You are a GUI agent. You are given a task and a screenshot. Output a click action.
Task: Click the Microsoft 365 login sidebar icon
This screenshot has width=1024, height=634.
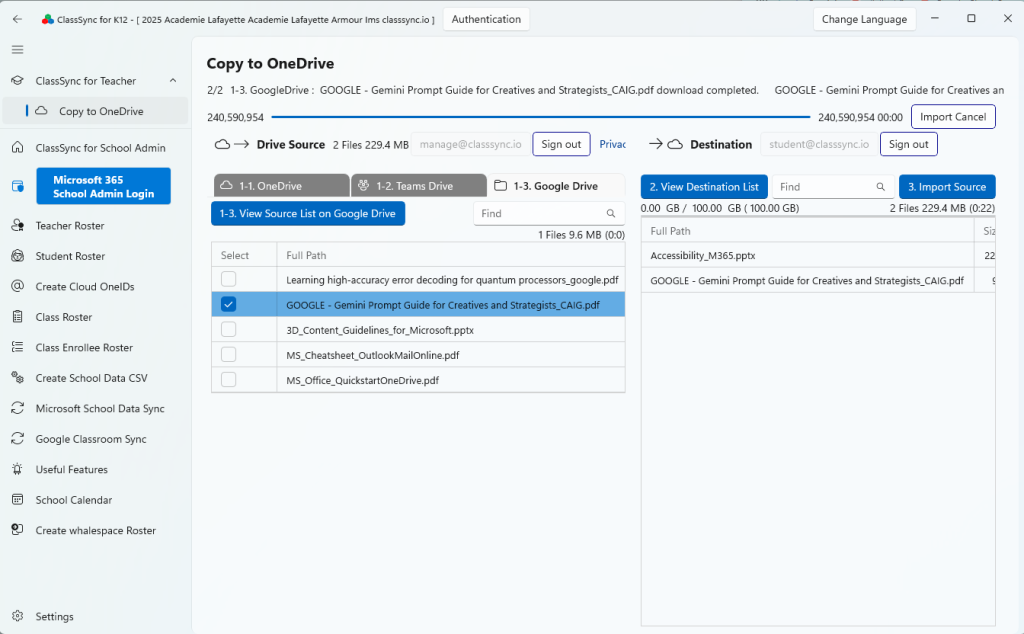[x=18, y=186]
